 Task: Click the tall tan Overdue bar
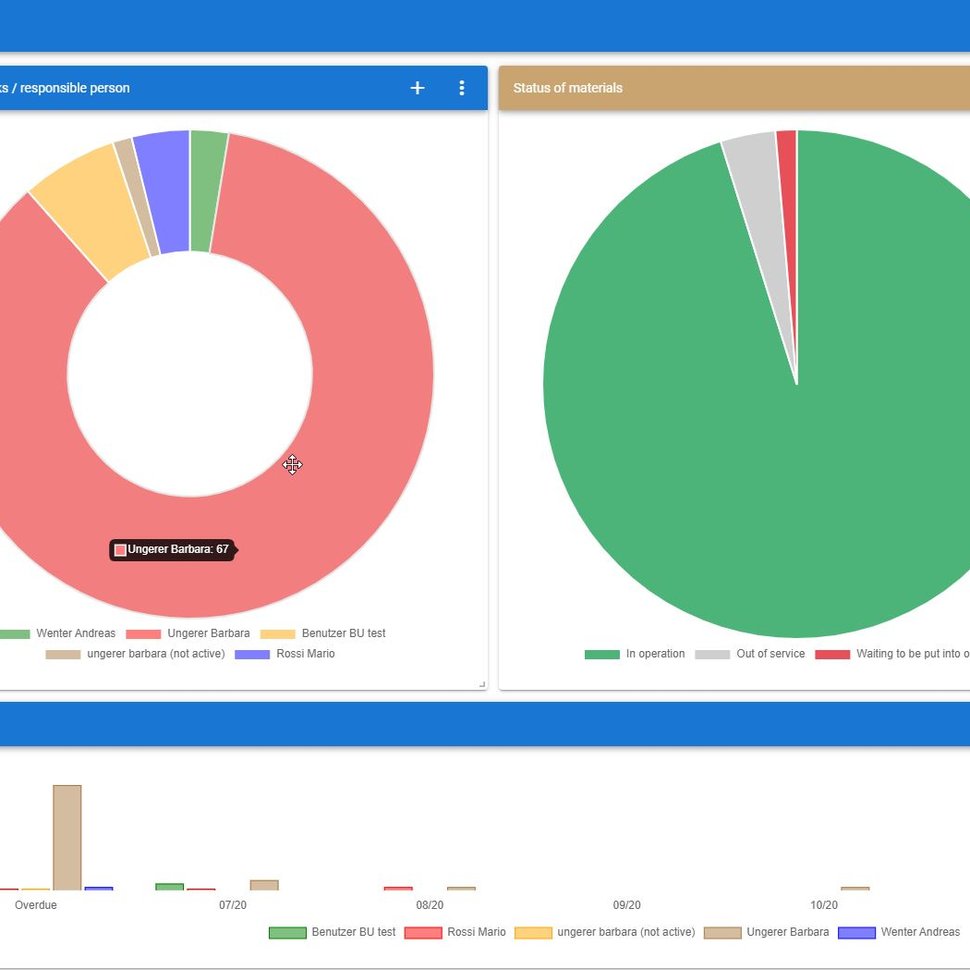pos(67,838)
